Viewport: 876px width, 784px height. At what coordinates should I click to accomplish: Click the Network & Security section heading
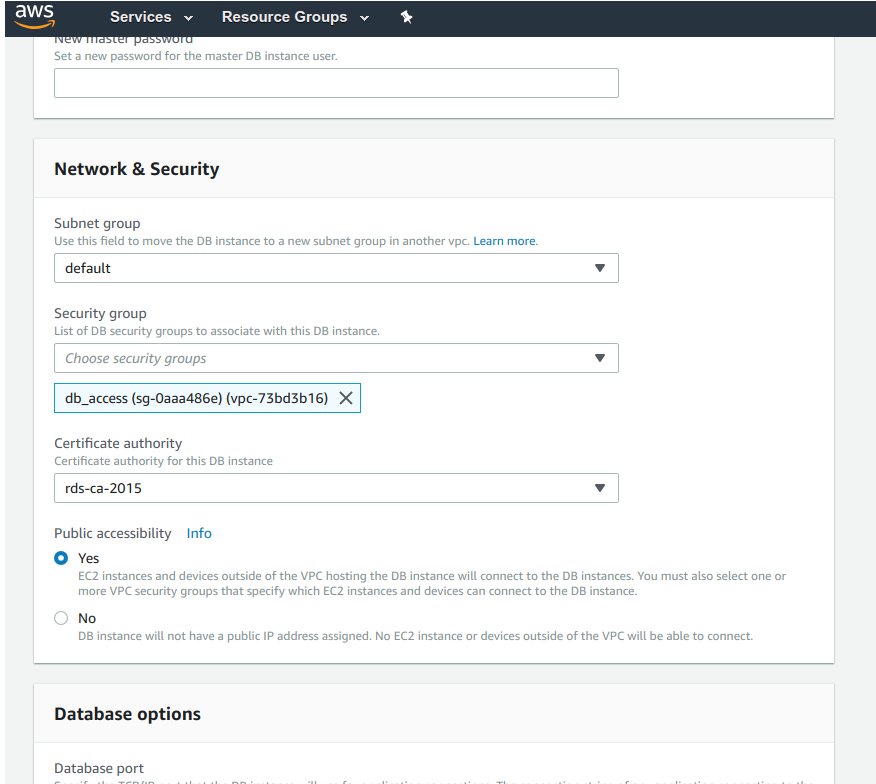pos(136,169)
